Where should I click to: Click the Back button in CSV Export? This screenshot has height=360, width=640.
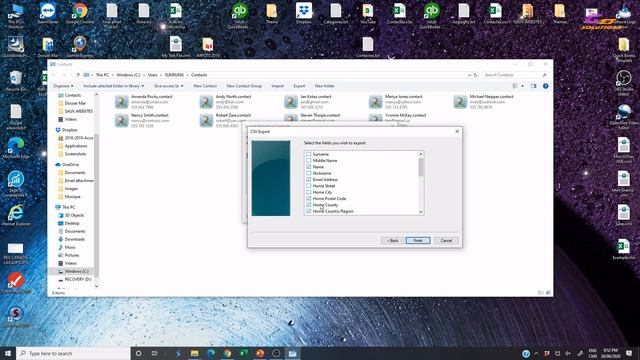[393, 241]
